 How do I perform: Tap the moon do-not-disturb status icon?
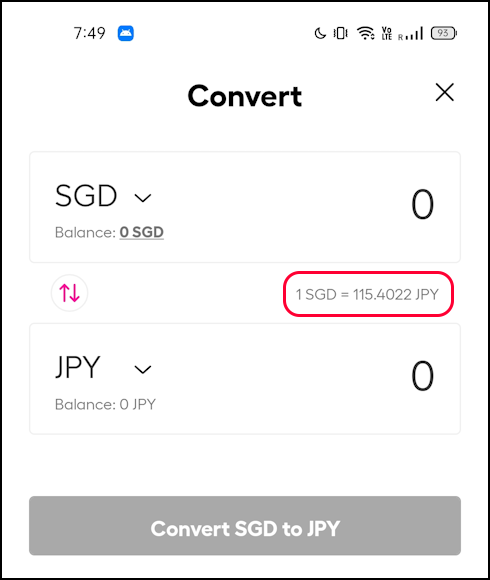320,33
